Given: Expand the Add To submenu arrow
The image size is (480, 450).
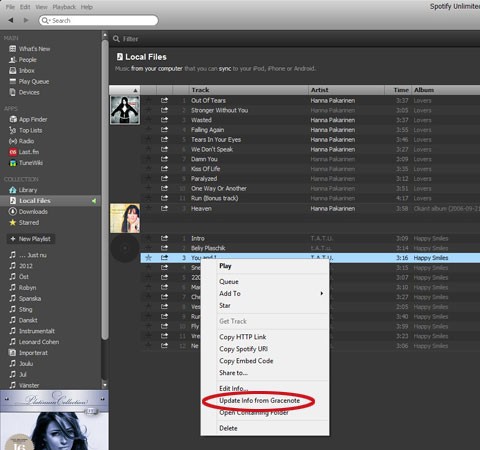Looking at the screenshot, I should tap(322, 293).
